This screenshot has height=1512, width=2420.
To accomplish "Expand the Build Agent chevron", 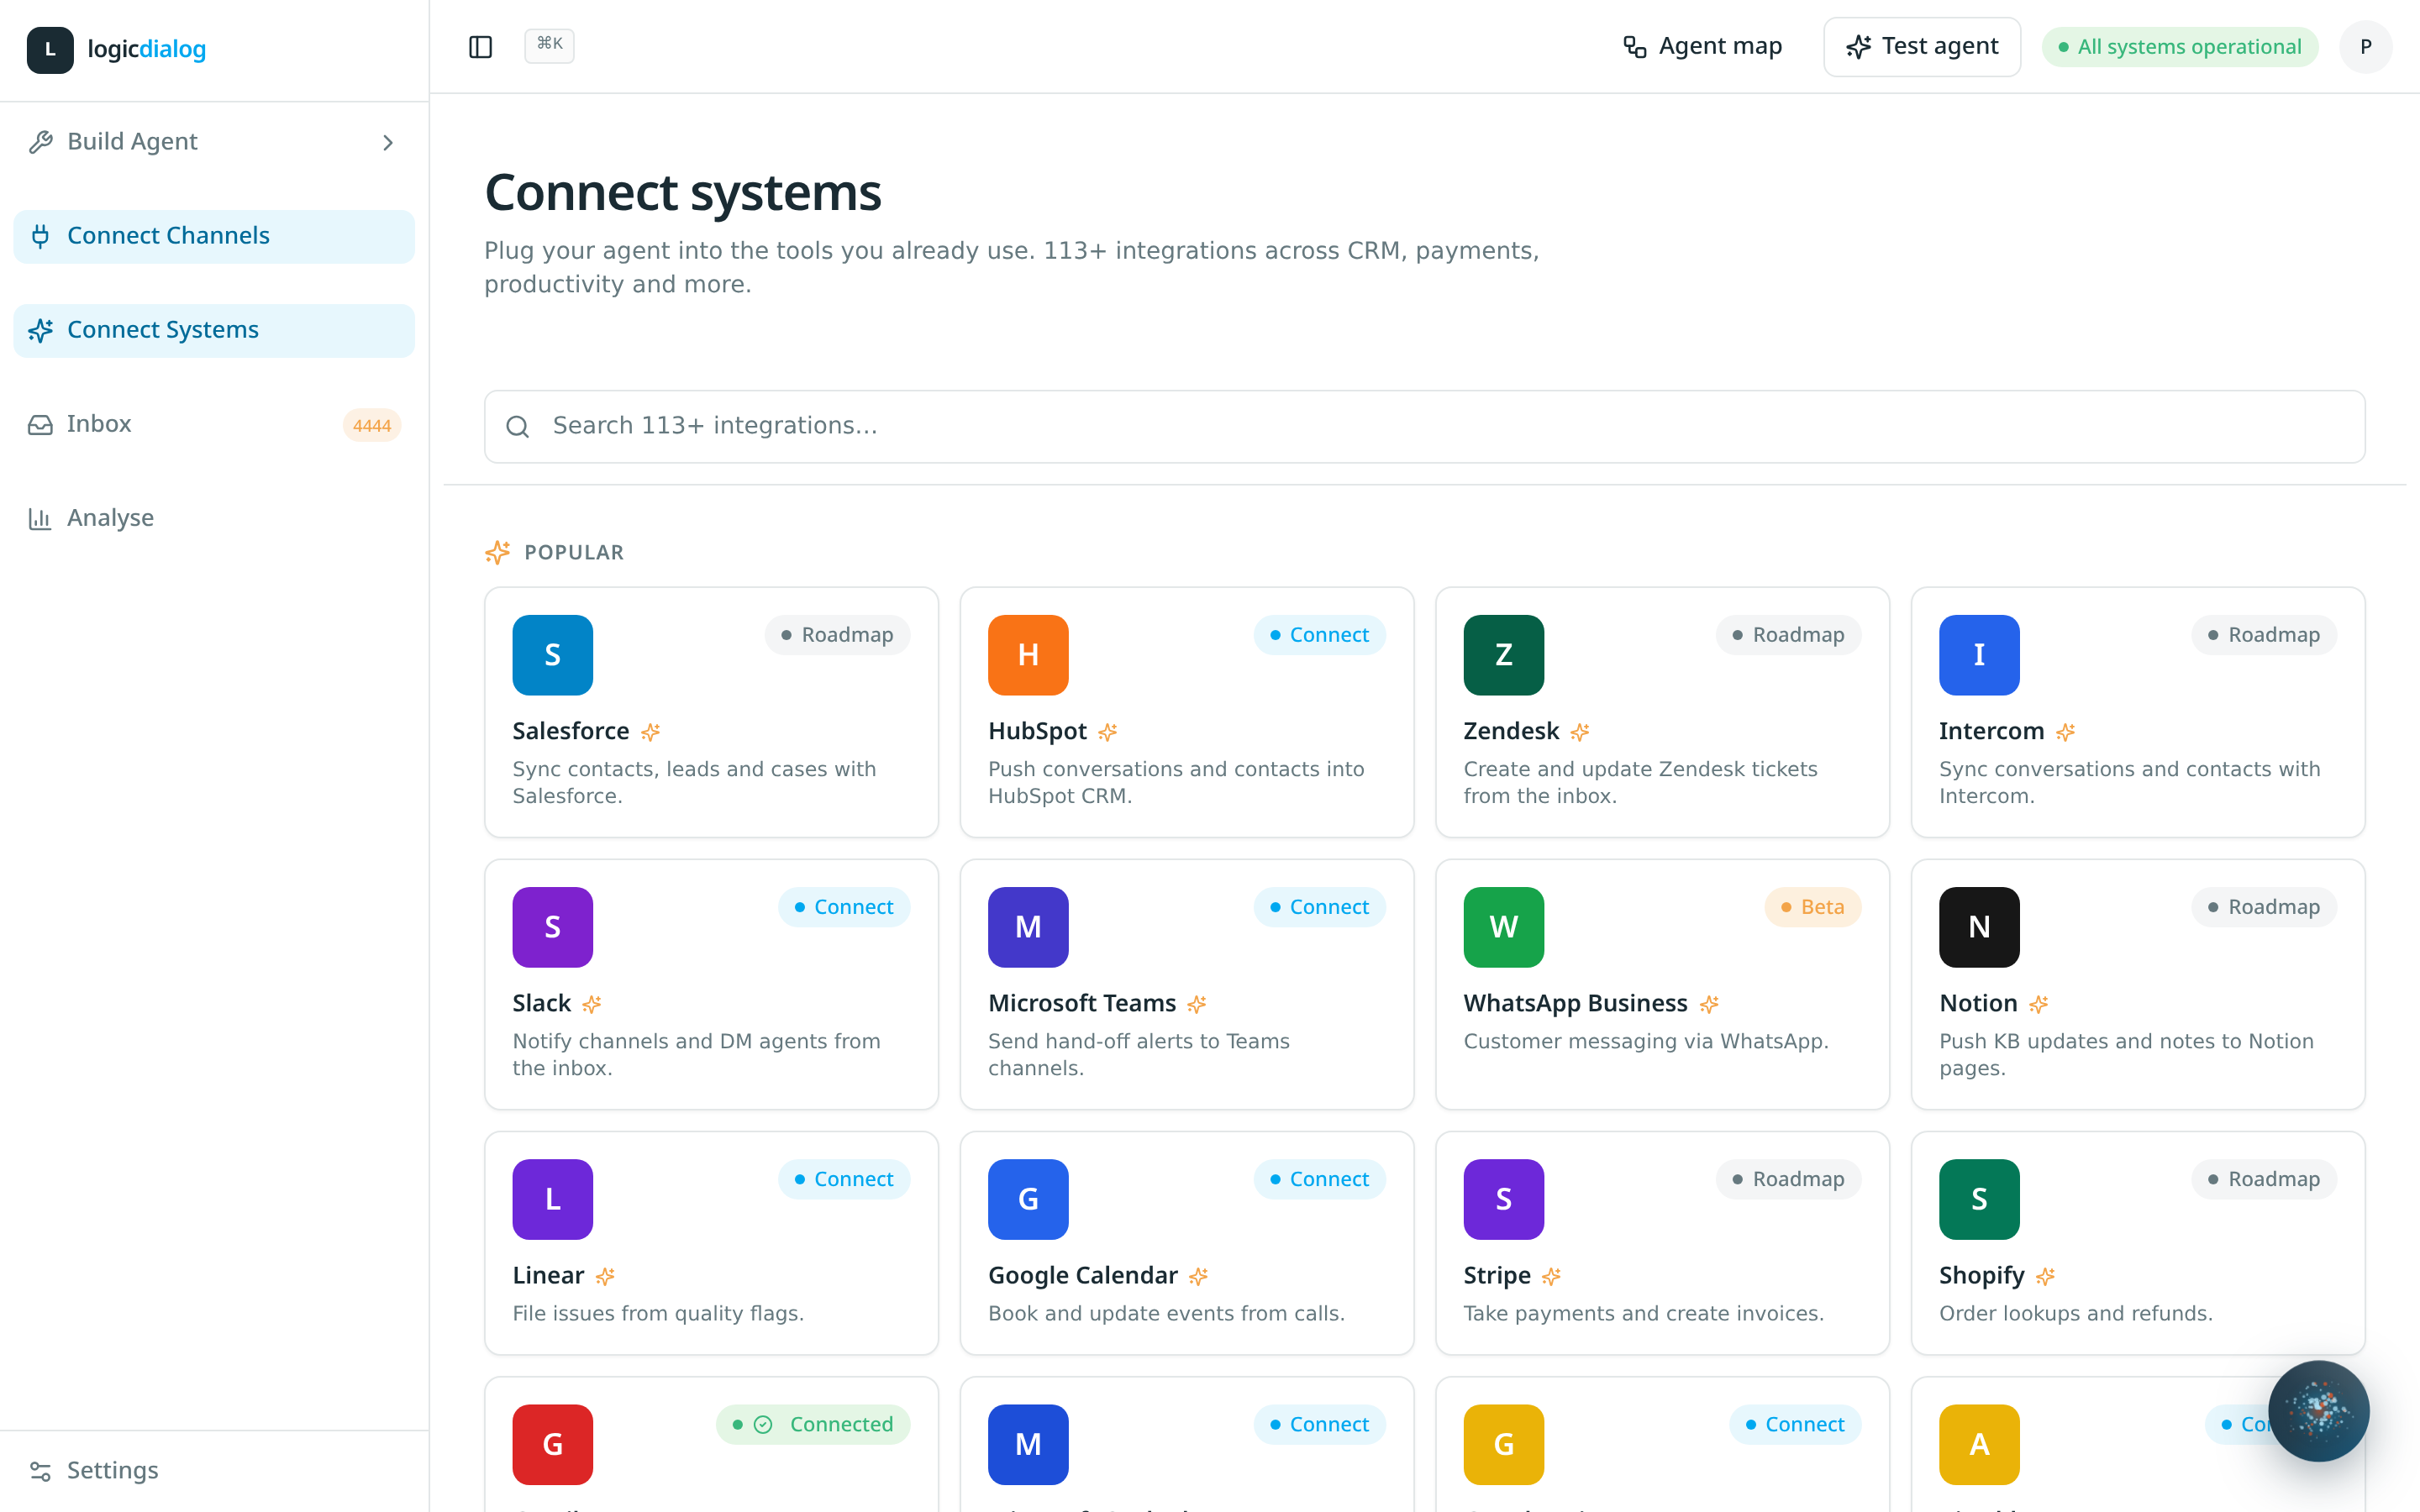I will click(x=388, y=143).
